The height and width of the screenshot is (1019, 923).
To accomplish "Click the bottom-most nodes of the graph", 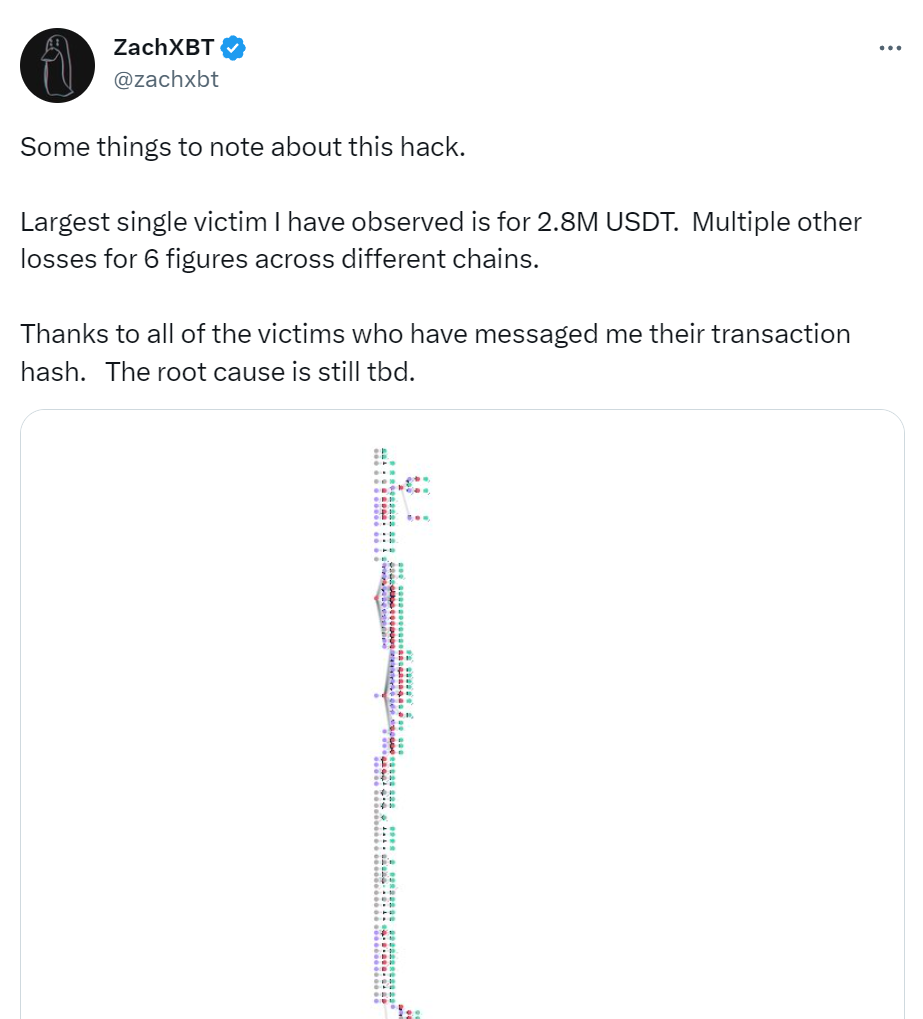I will 407,1013.
